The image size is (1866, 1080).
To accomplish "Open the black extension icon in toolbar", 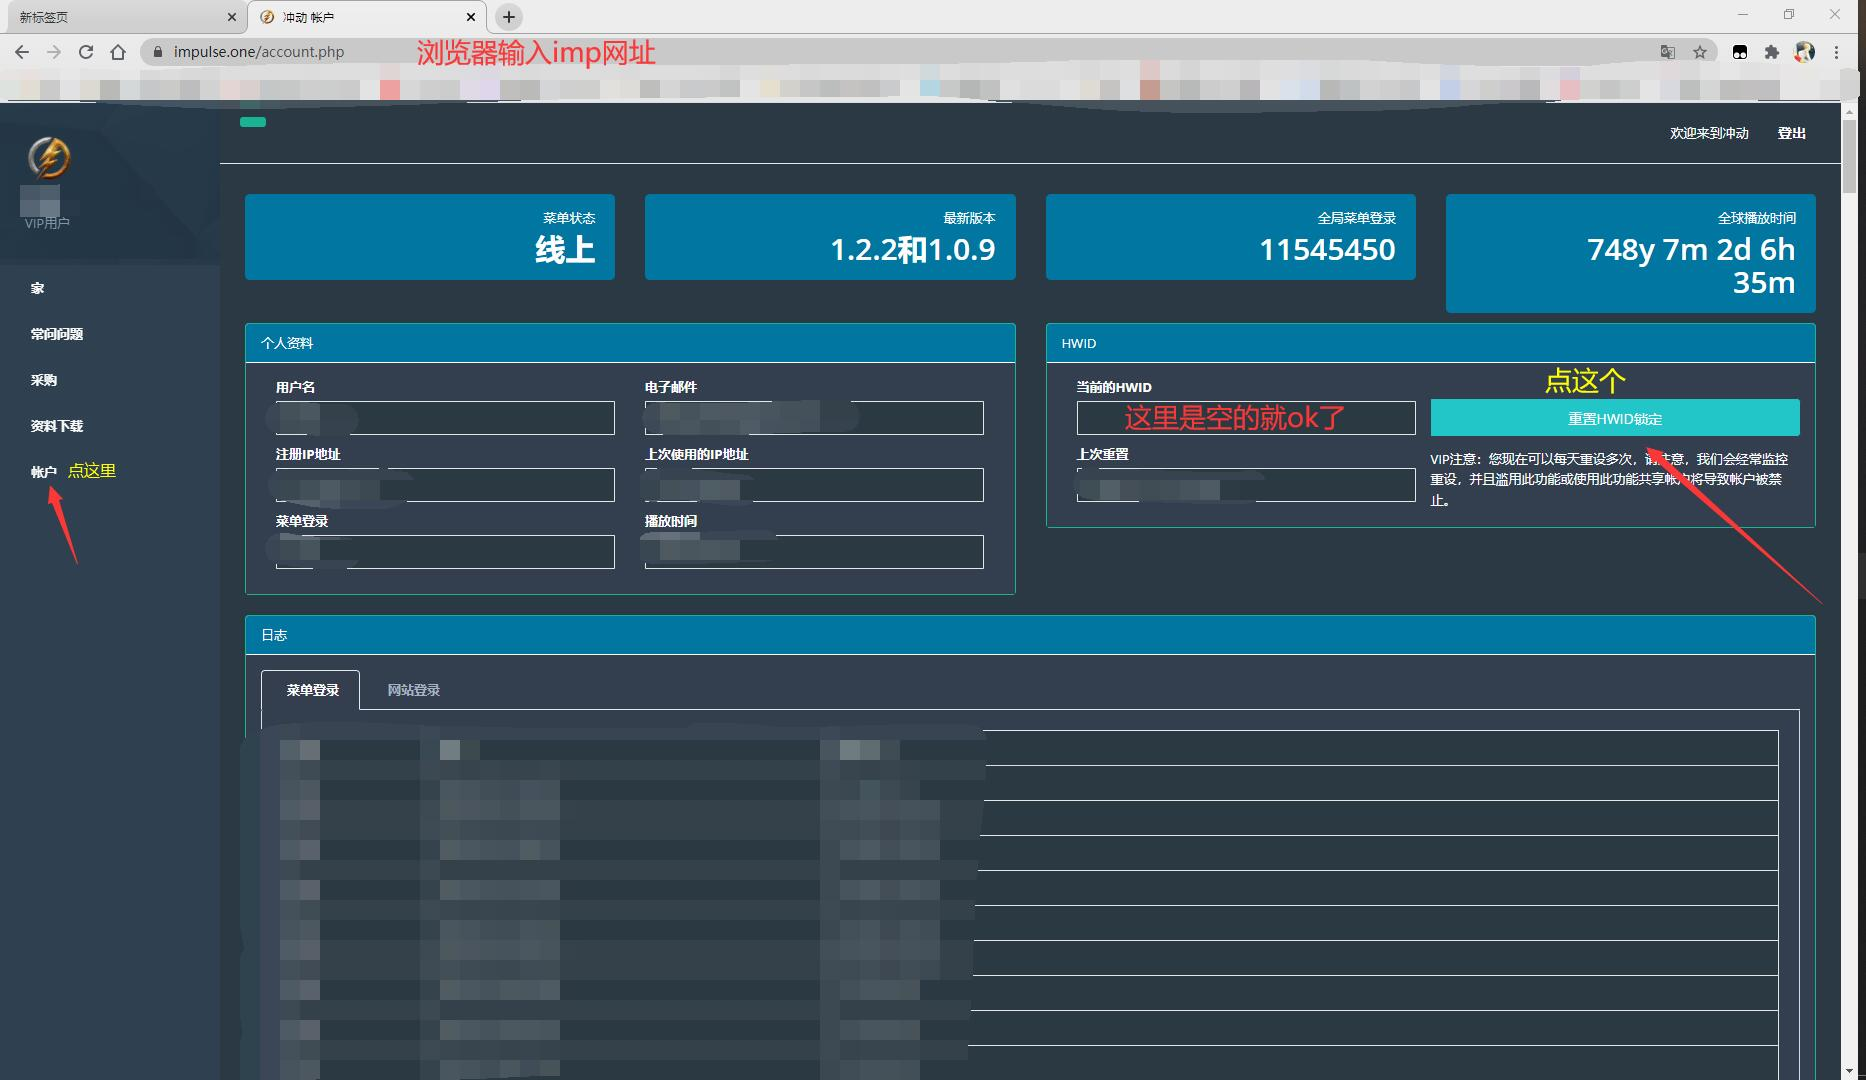I will tap(1740, 52).
